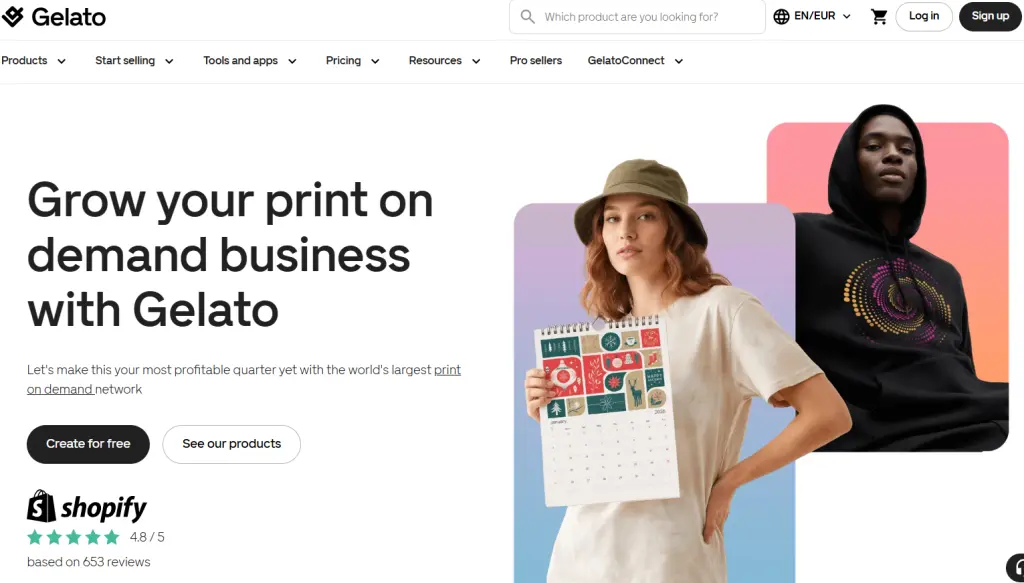Click the Create for free button

[88, 444]
